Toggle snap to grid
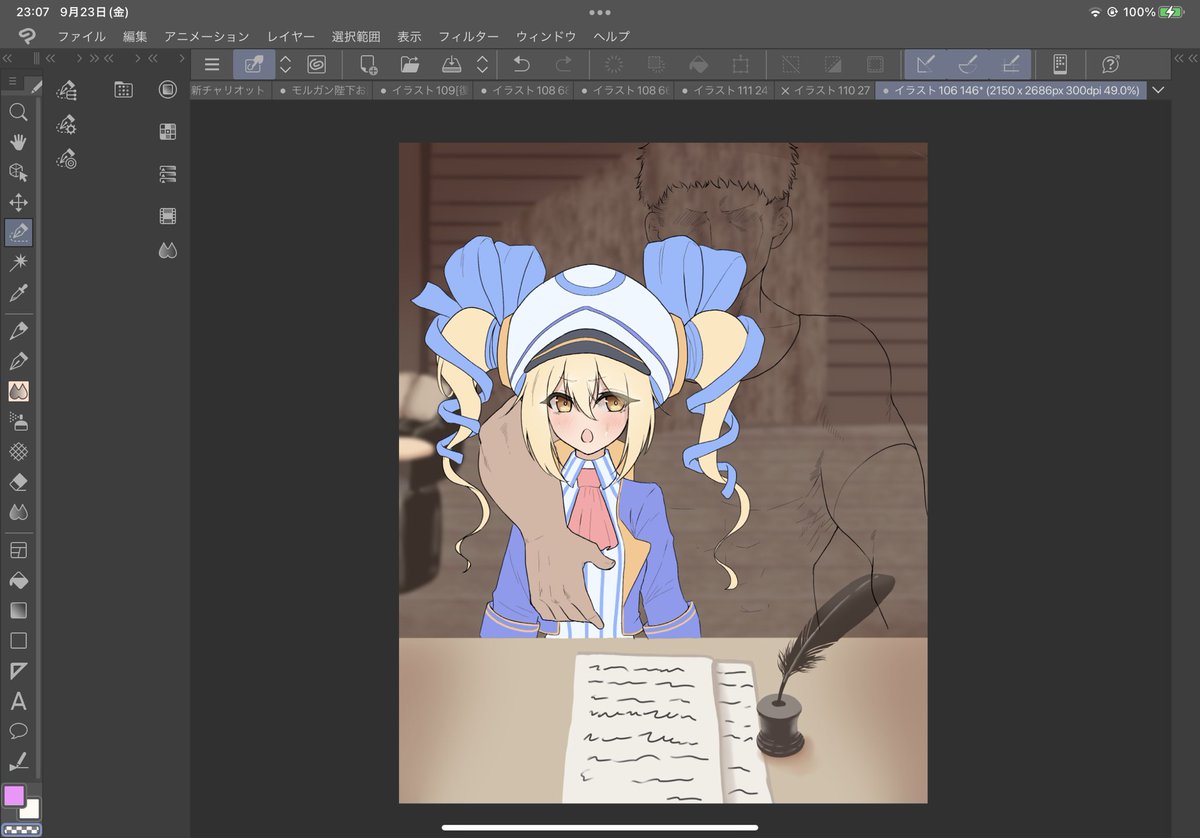This screenshot has width=1200, height=838. point(1010,64)
